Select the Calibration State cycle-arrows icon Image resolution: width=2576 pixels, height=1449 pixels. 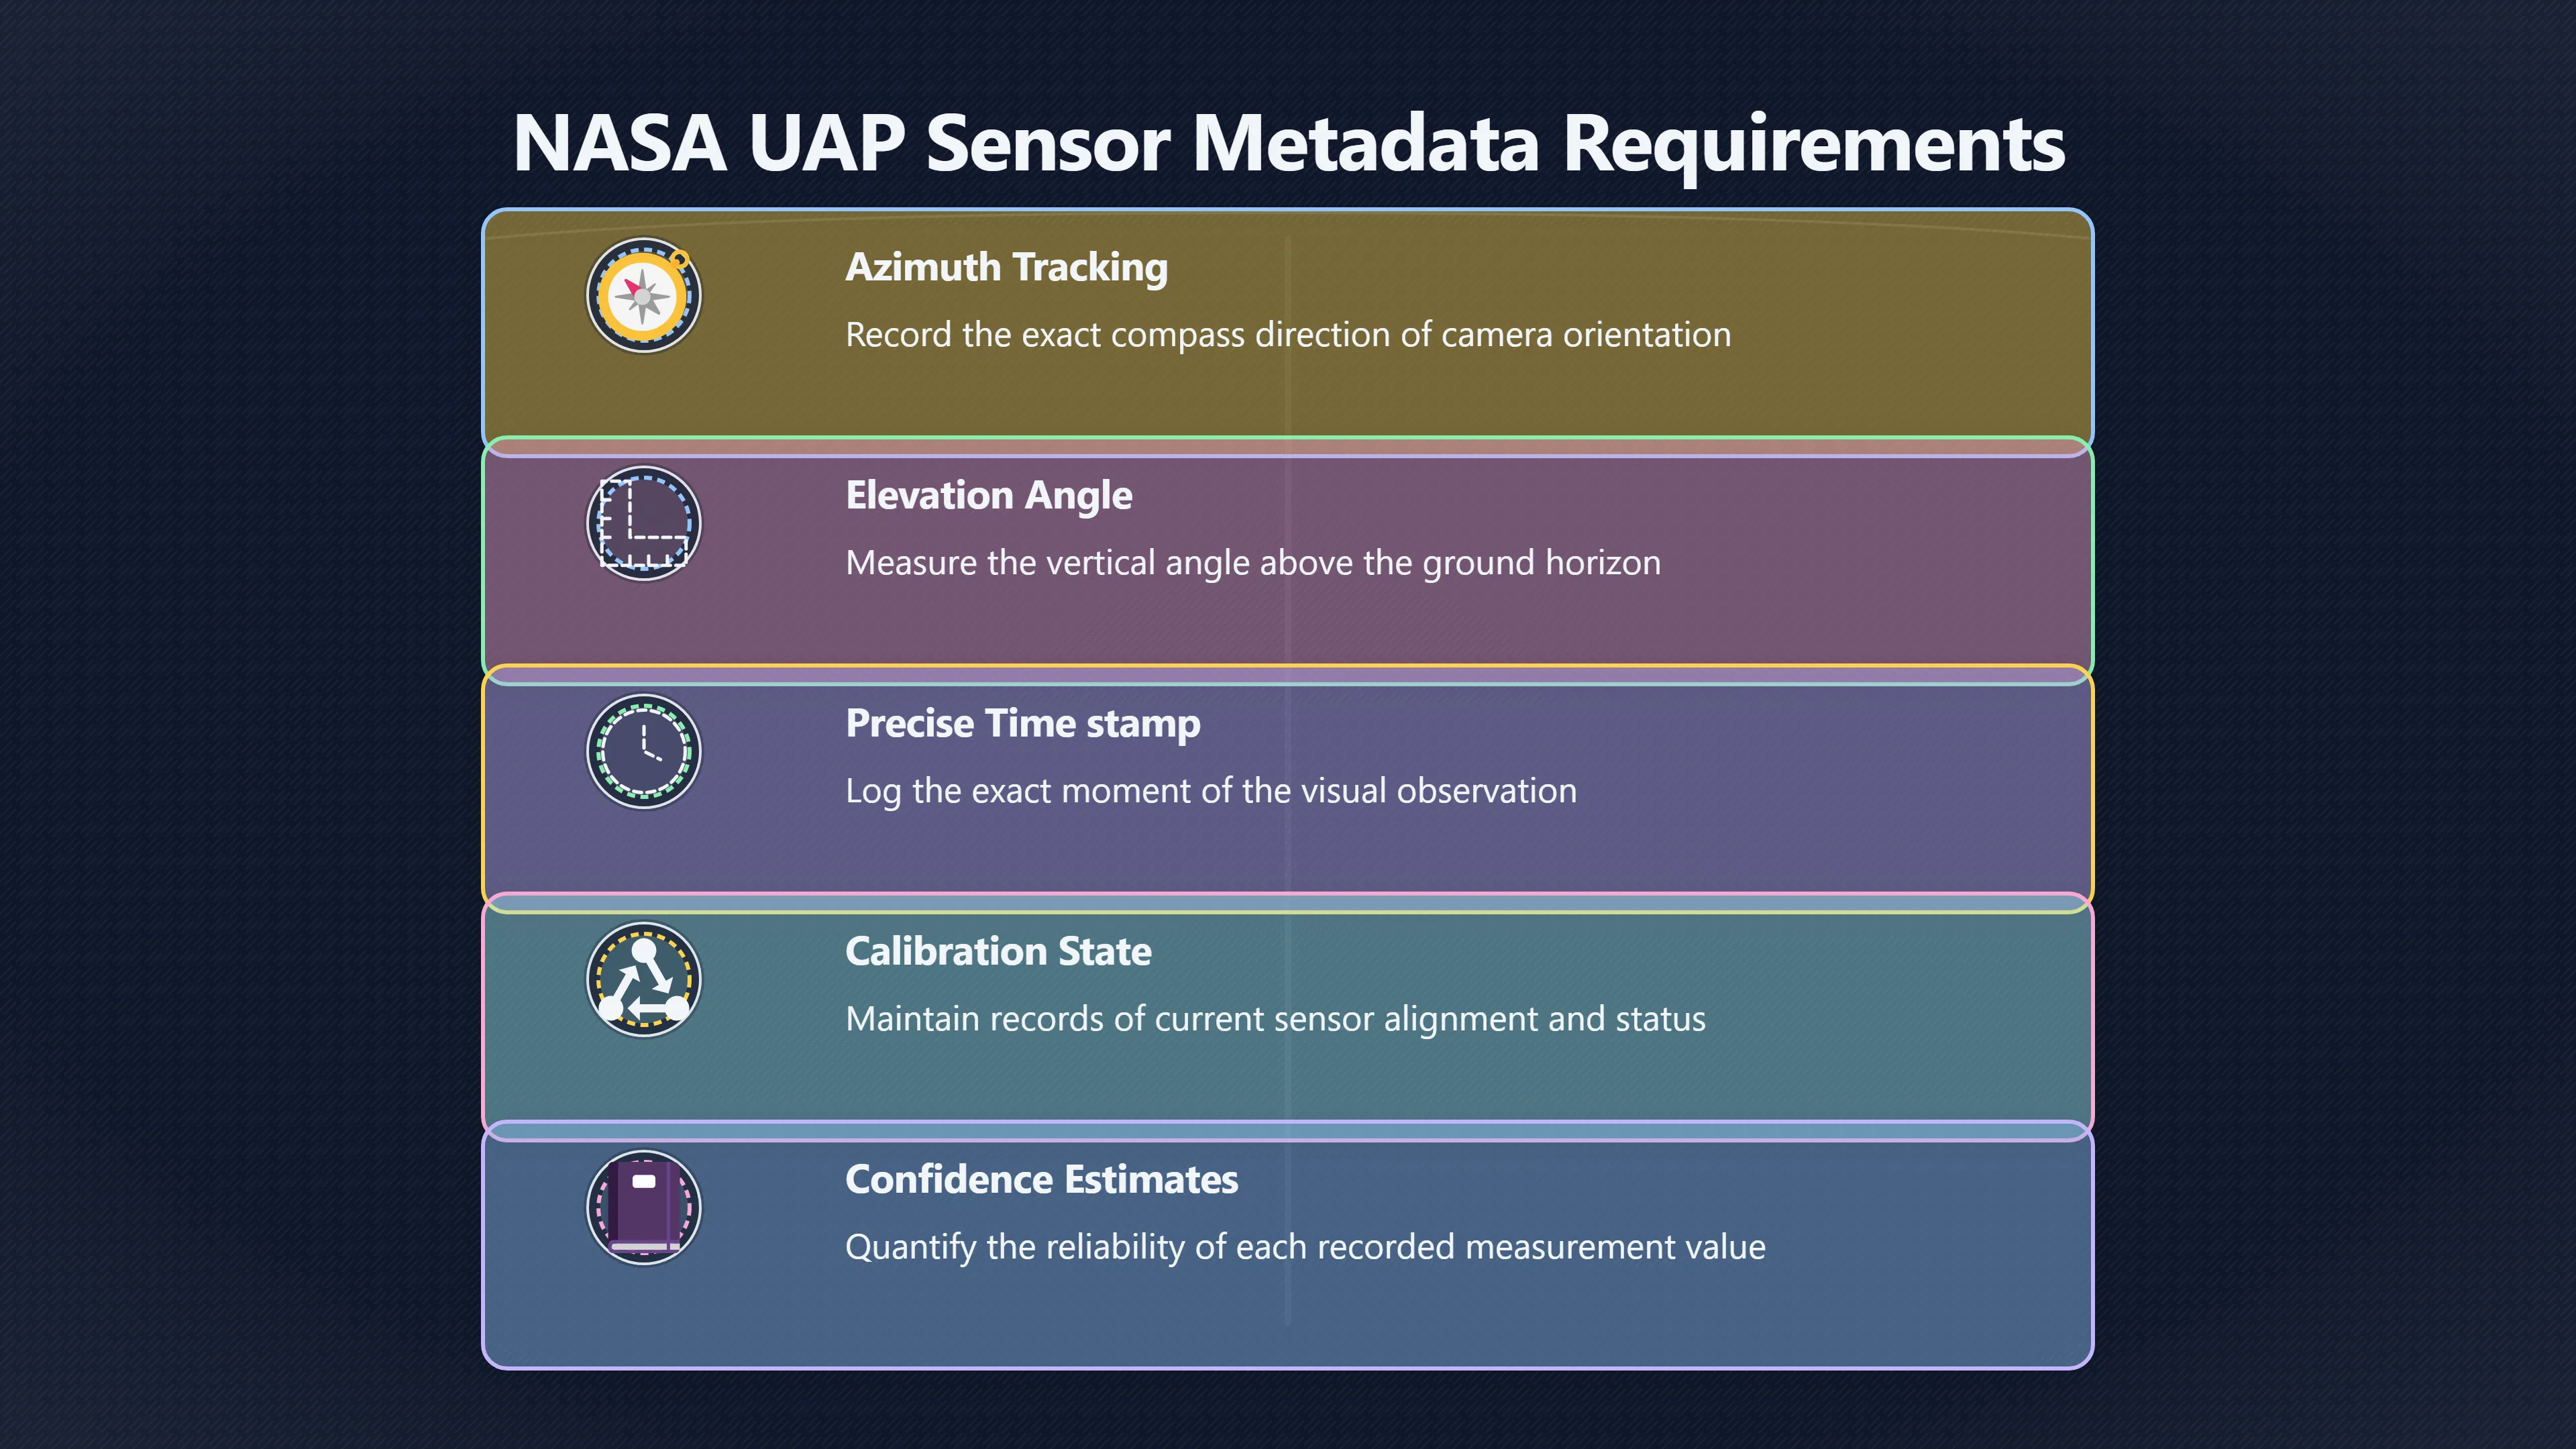point(643,979)
